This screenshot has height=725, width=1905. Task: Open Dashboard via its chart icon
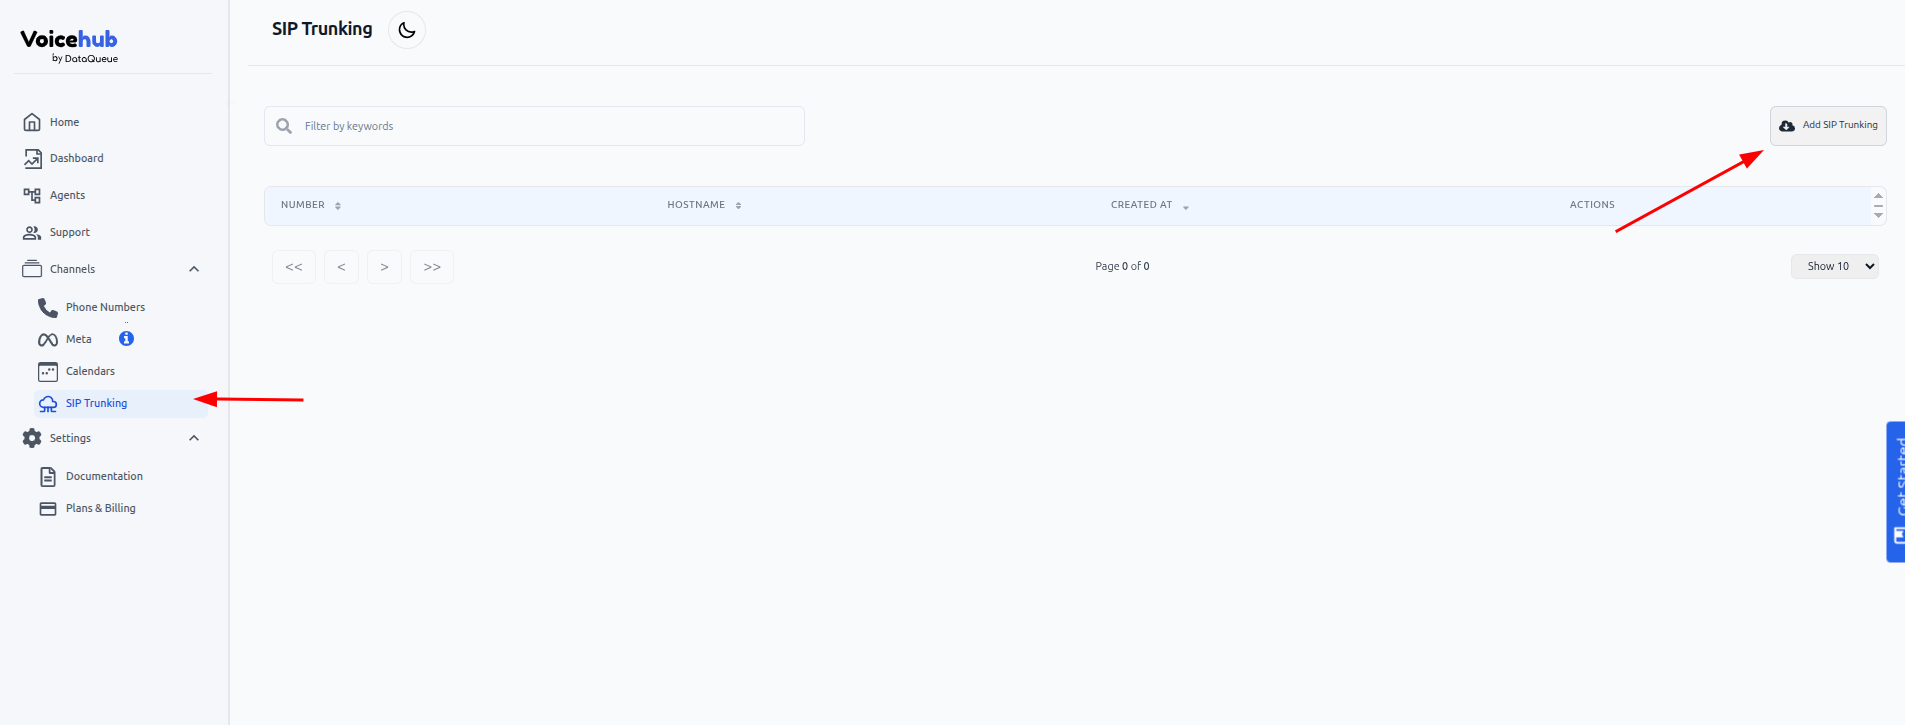32,159
